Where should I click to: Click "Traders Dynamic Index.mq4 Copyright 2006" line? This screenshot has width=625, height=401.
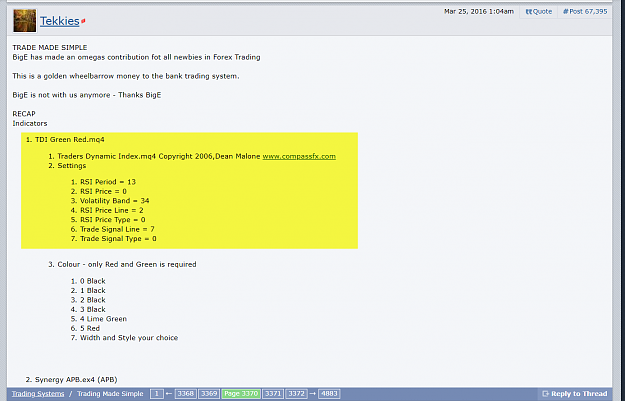pos(159,156)
